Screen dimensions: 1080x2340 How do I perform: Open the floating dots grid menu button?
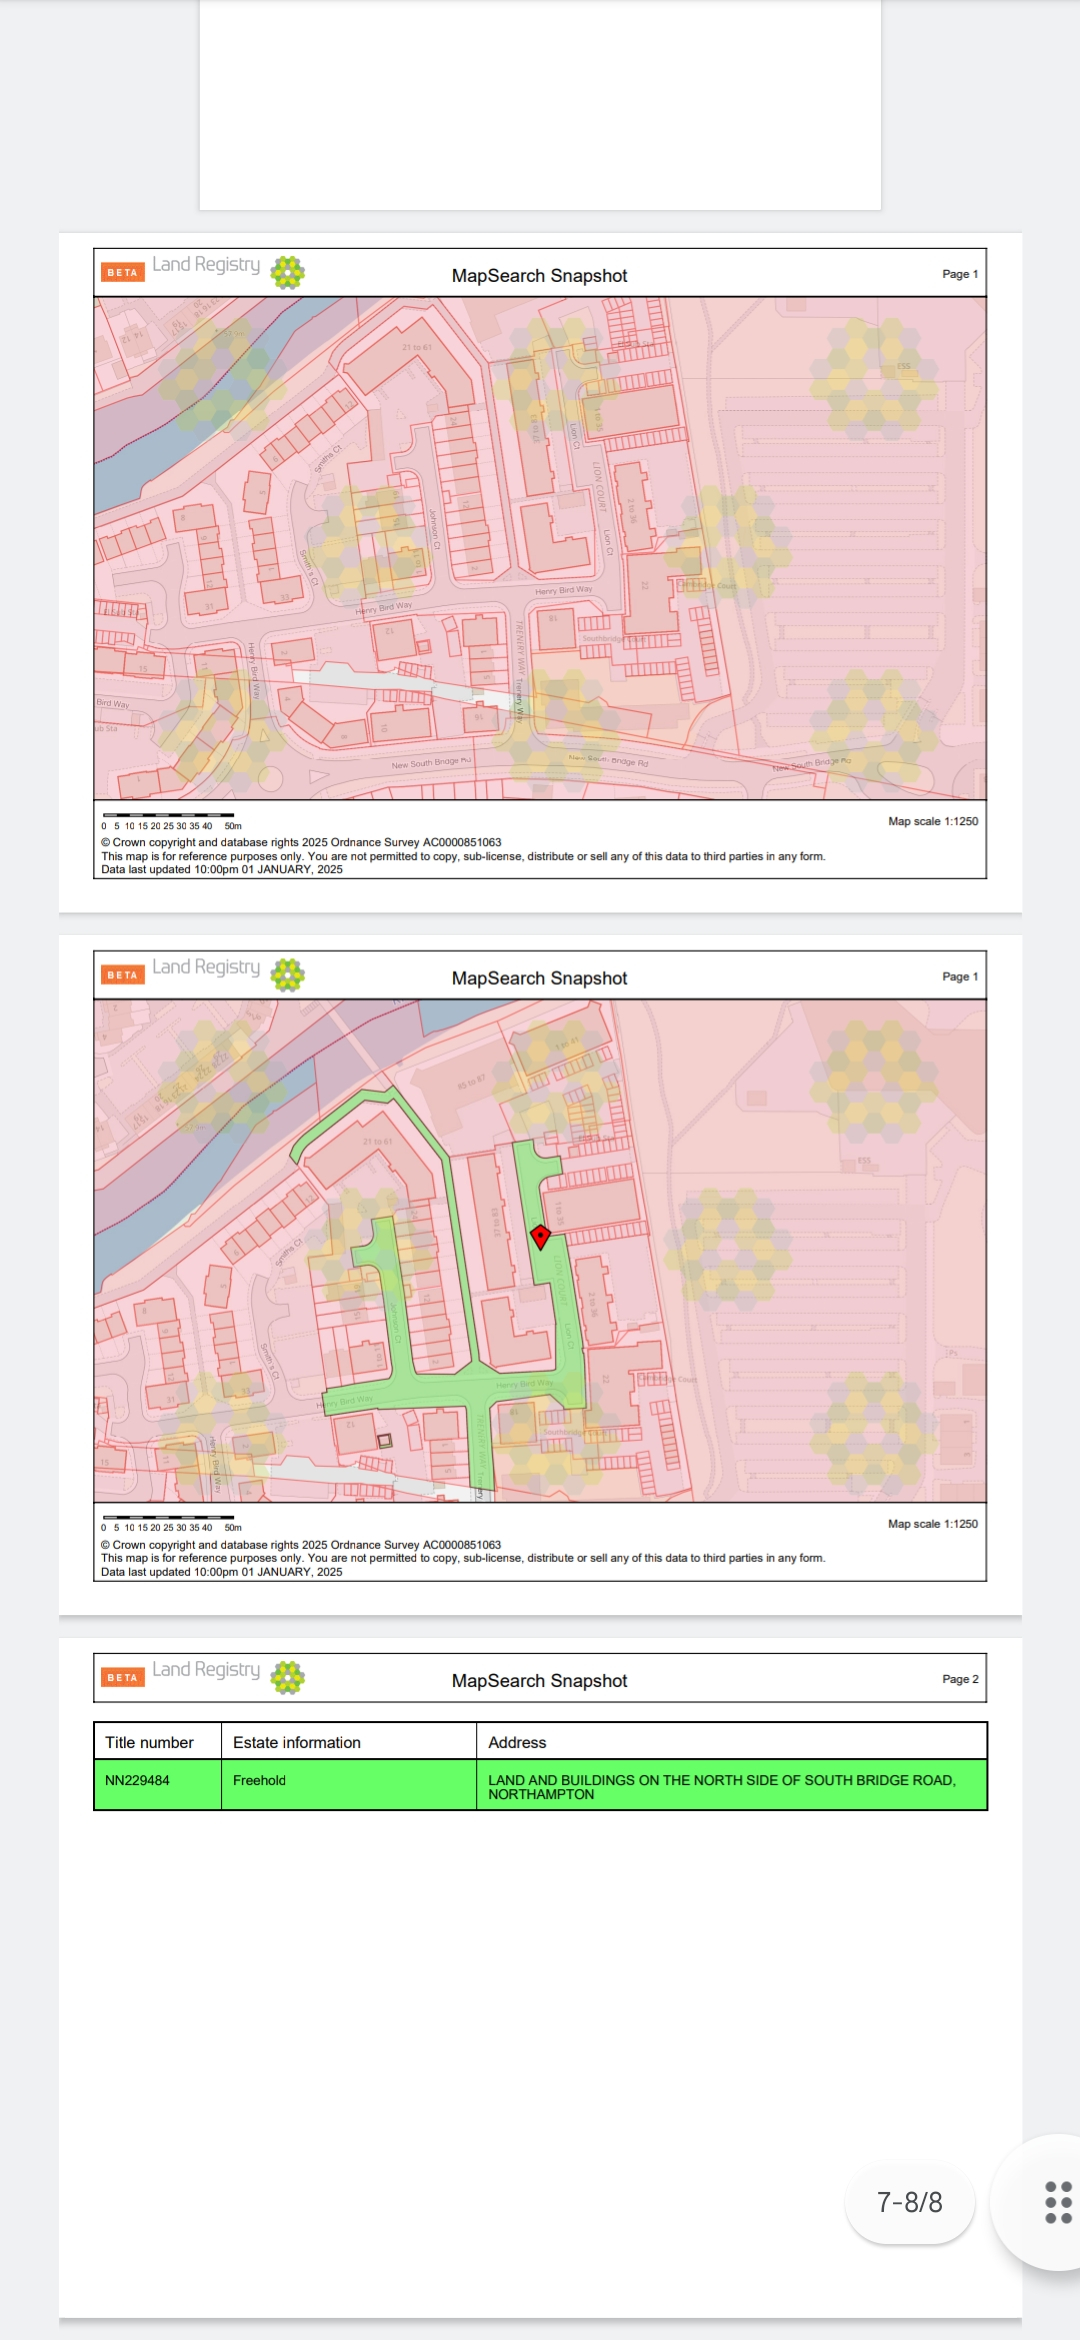tap(1058, 2202)
